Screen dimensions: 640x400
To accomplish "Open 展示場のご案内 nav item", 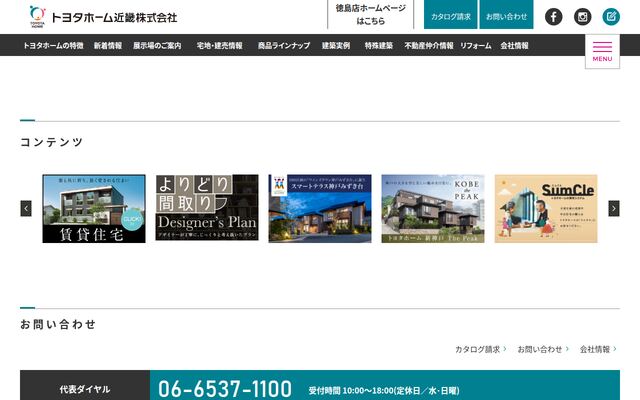I will (x=157, y=46).
